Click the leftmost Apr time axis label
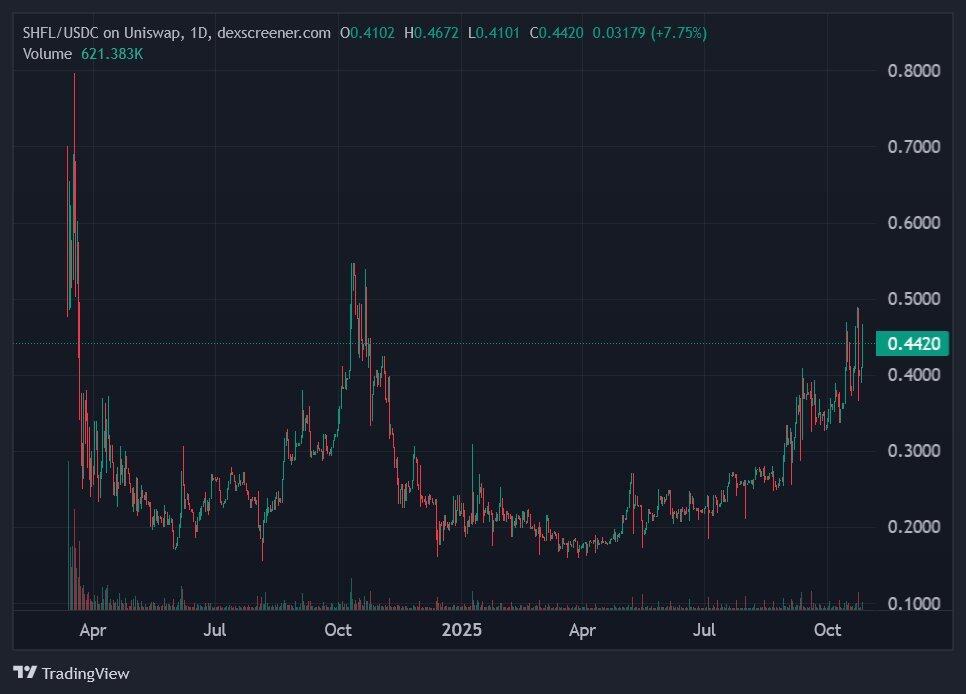 click(x=93, y=630)
